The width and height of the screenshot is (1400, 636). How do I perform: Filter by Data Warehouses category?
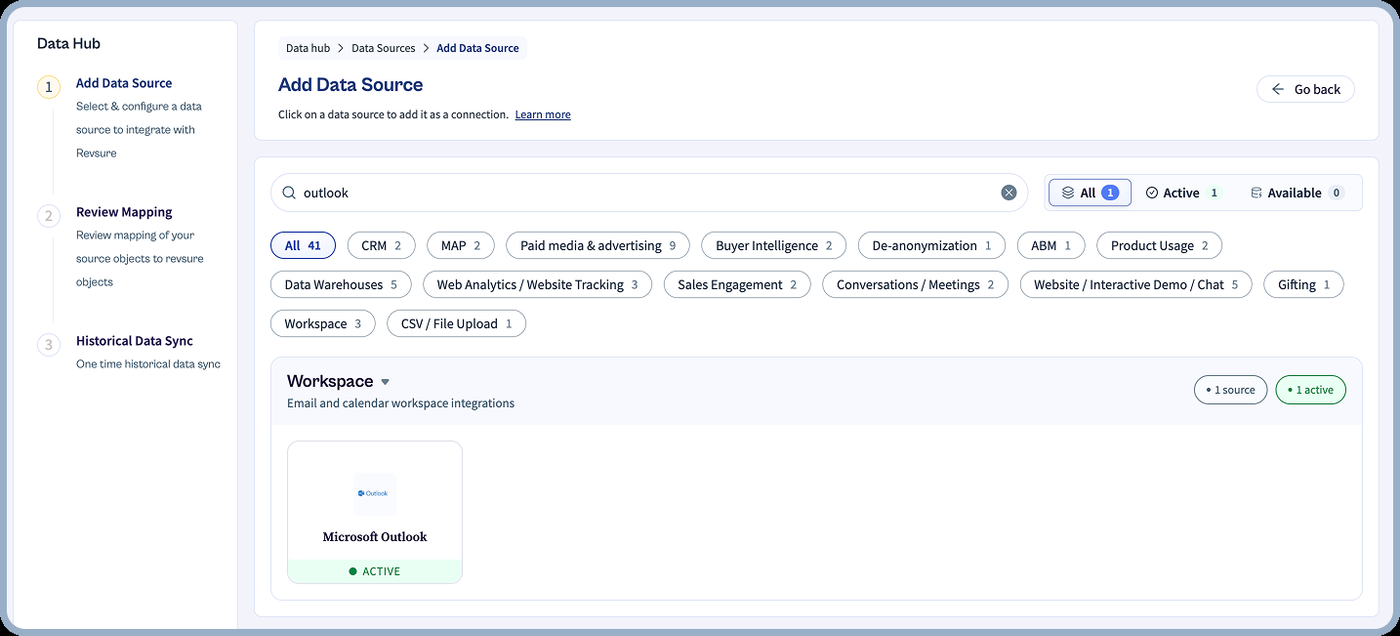coord(341,285)
